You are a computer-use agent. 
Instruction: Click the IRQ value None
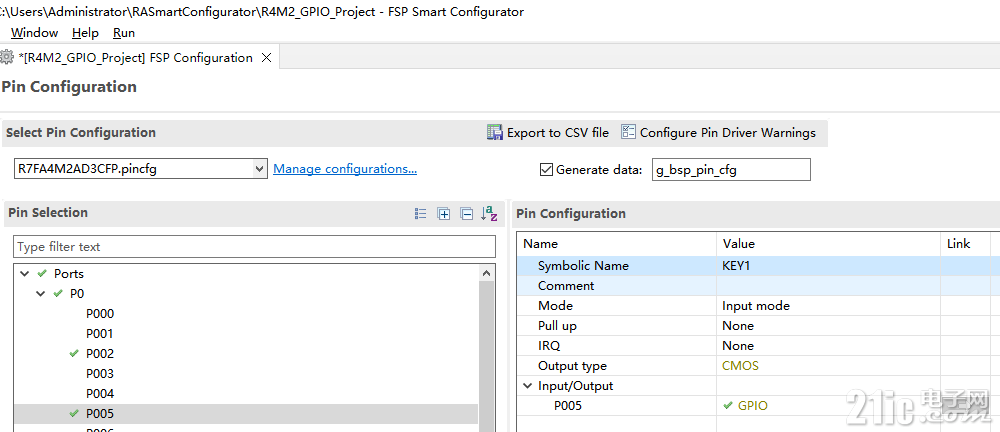tap(828, 346)
